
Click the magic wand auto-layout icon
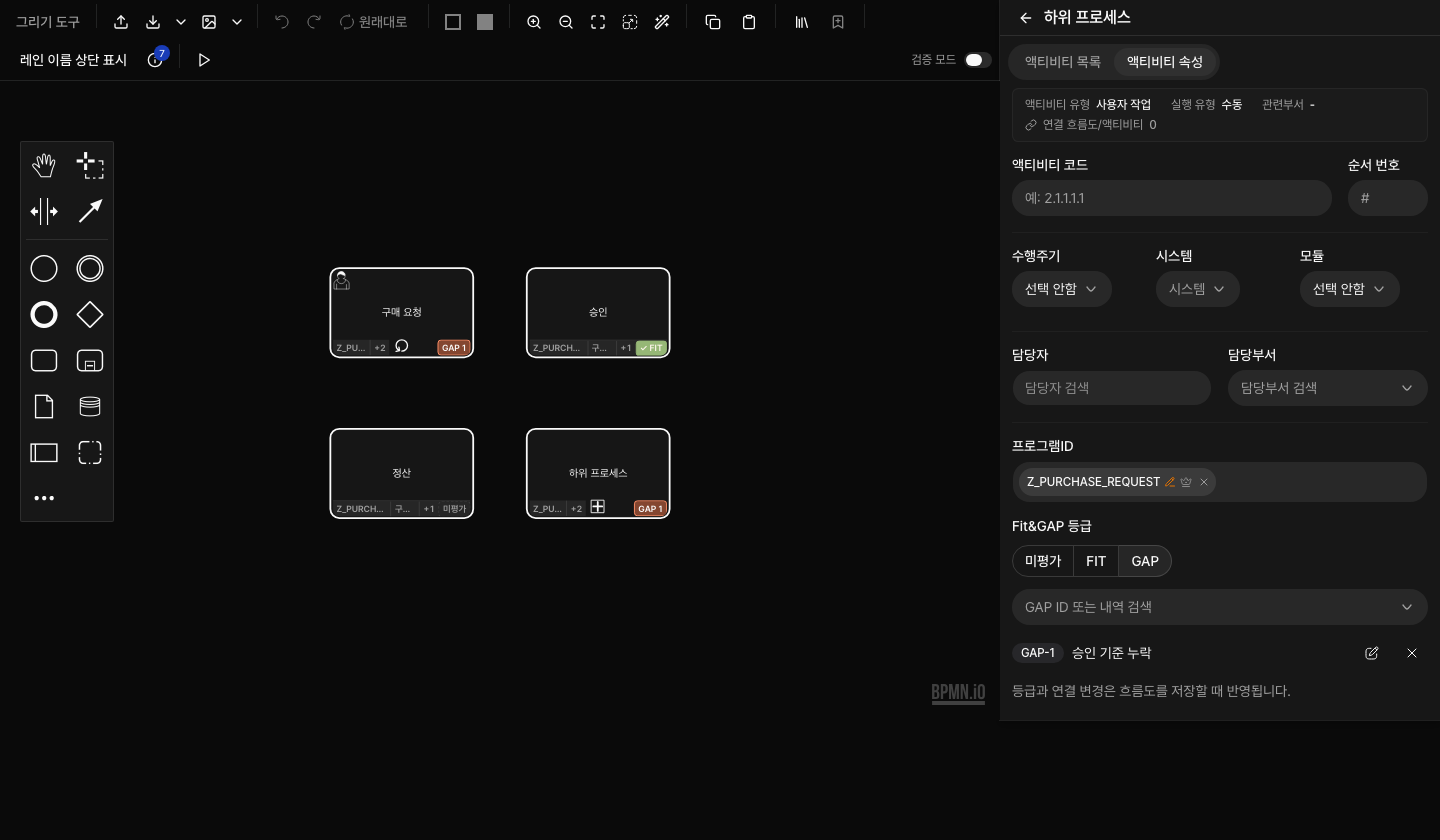[662, 22]
